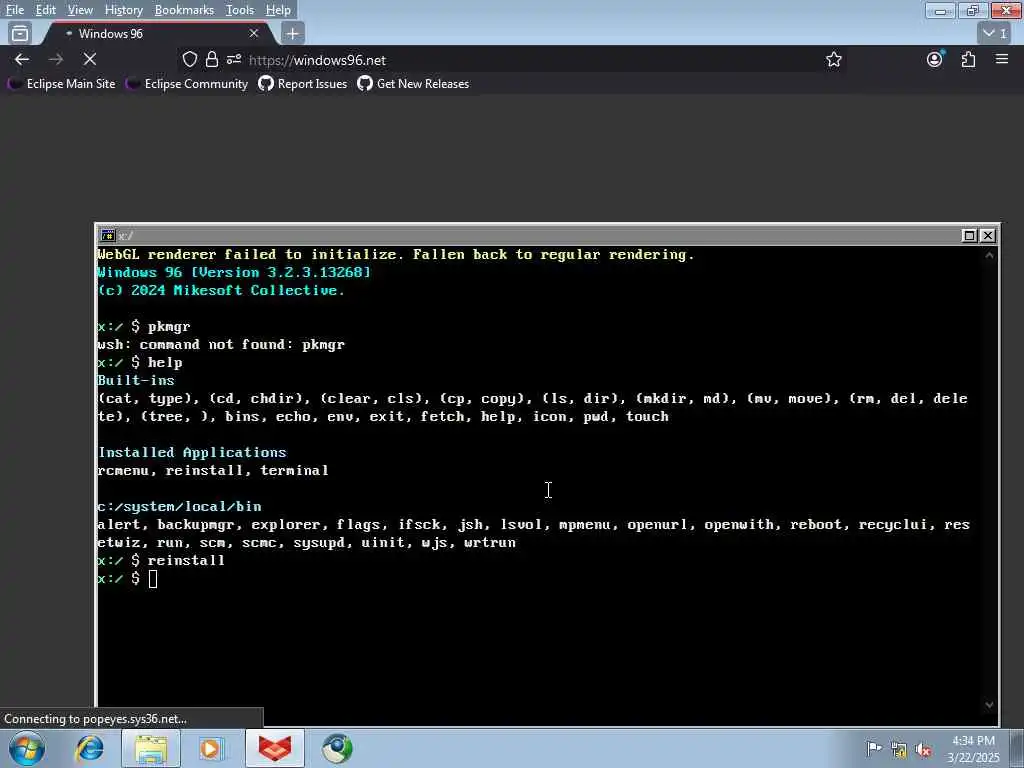The width and height of the screenshot is (1024, 768).
Task: Click '(c) 2024 Mikesoft Collective.' text
Action: (x=221, y=290)
